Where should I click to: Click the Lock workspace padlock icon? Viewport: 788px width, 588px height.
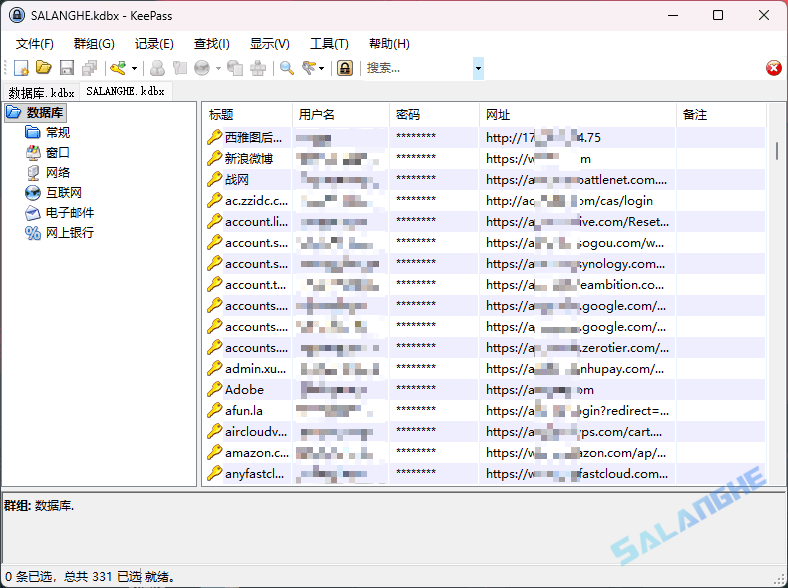(x=345, y=68)
